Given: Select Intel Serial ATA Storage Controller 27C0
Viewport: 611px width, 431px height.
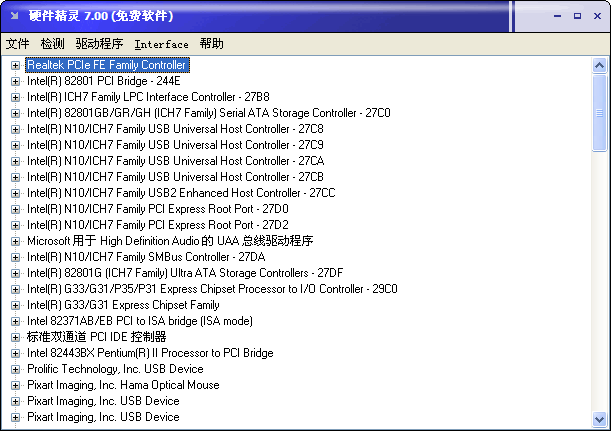Looking at the screenshot, I should tap(208, 113).
